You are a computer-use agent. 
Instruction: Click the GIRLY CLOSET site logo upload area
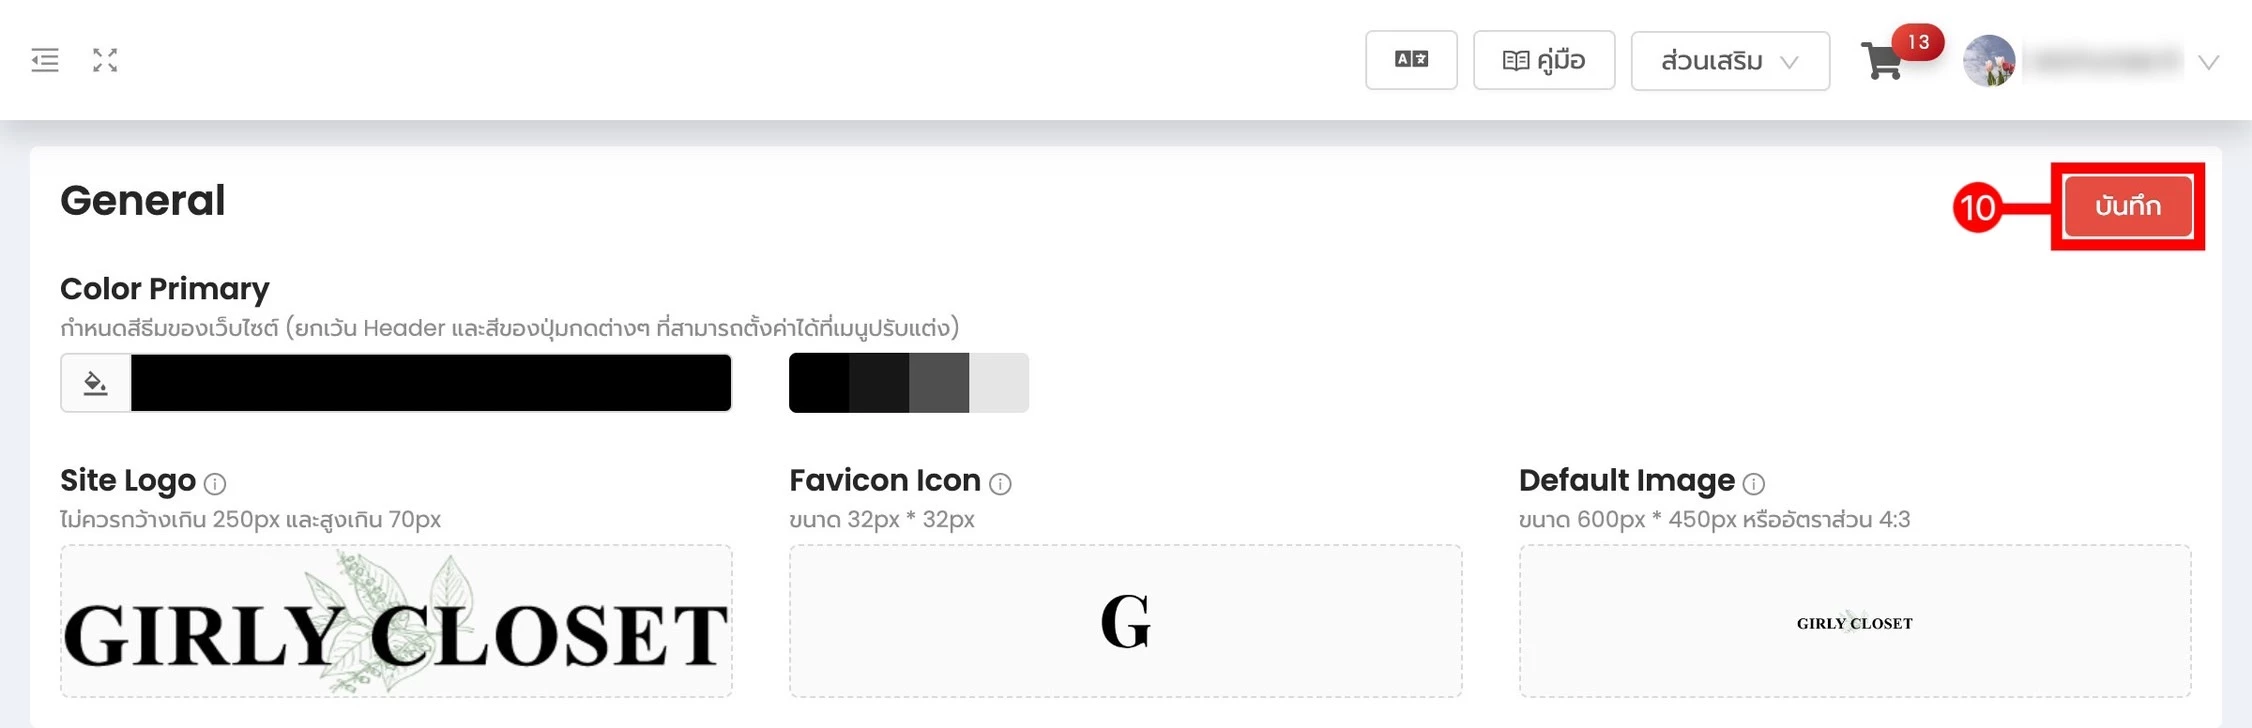coord(396,621)
